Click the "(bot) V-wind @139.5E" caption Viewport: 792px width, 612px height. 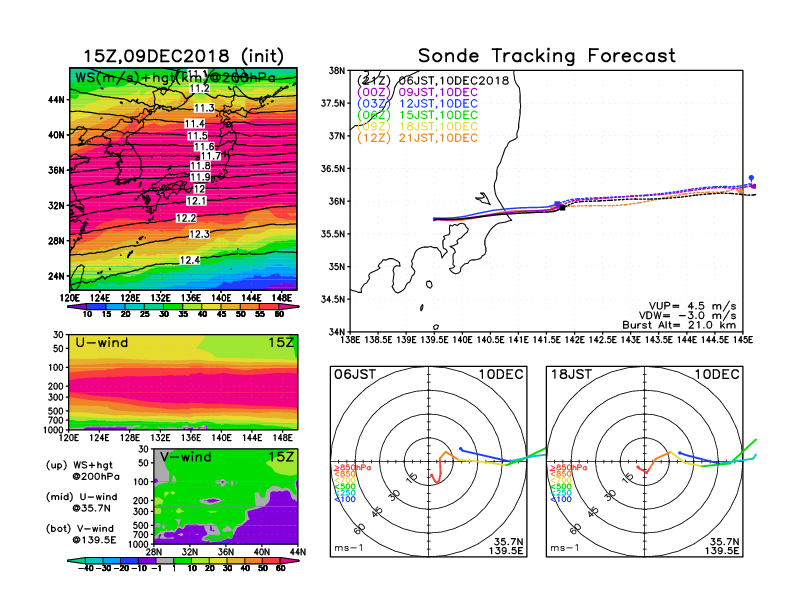pyautogui.click(x=81, y=534)
